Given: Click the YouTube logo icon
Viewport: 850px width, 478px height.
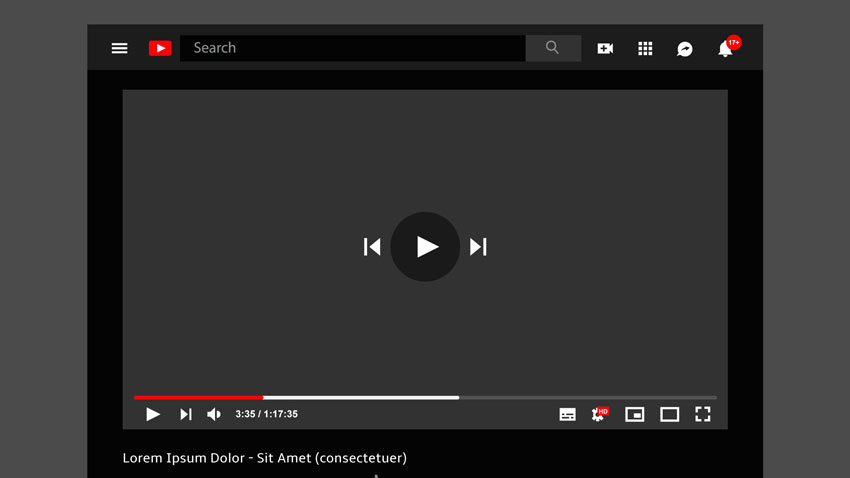Looking at the screenshot, I should point(160,48).
